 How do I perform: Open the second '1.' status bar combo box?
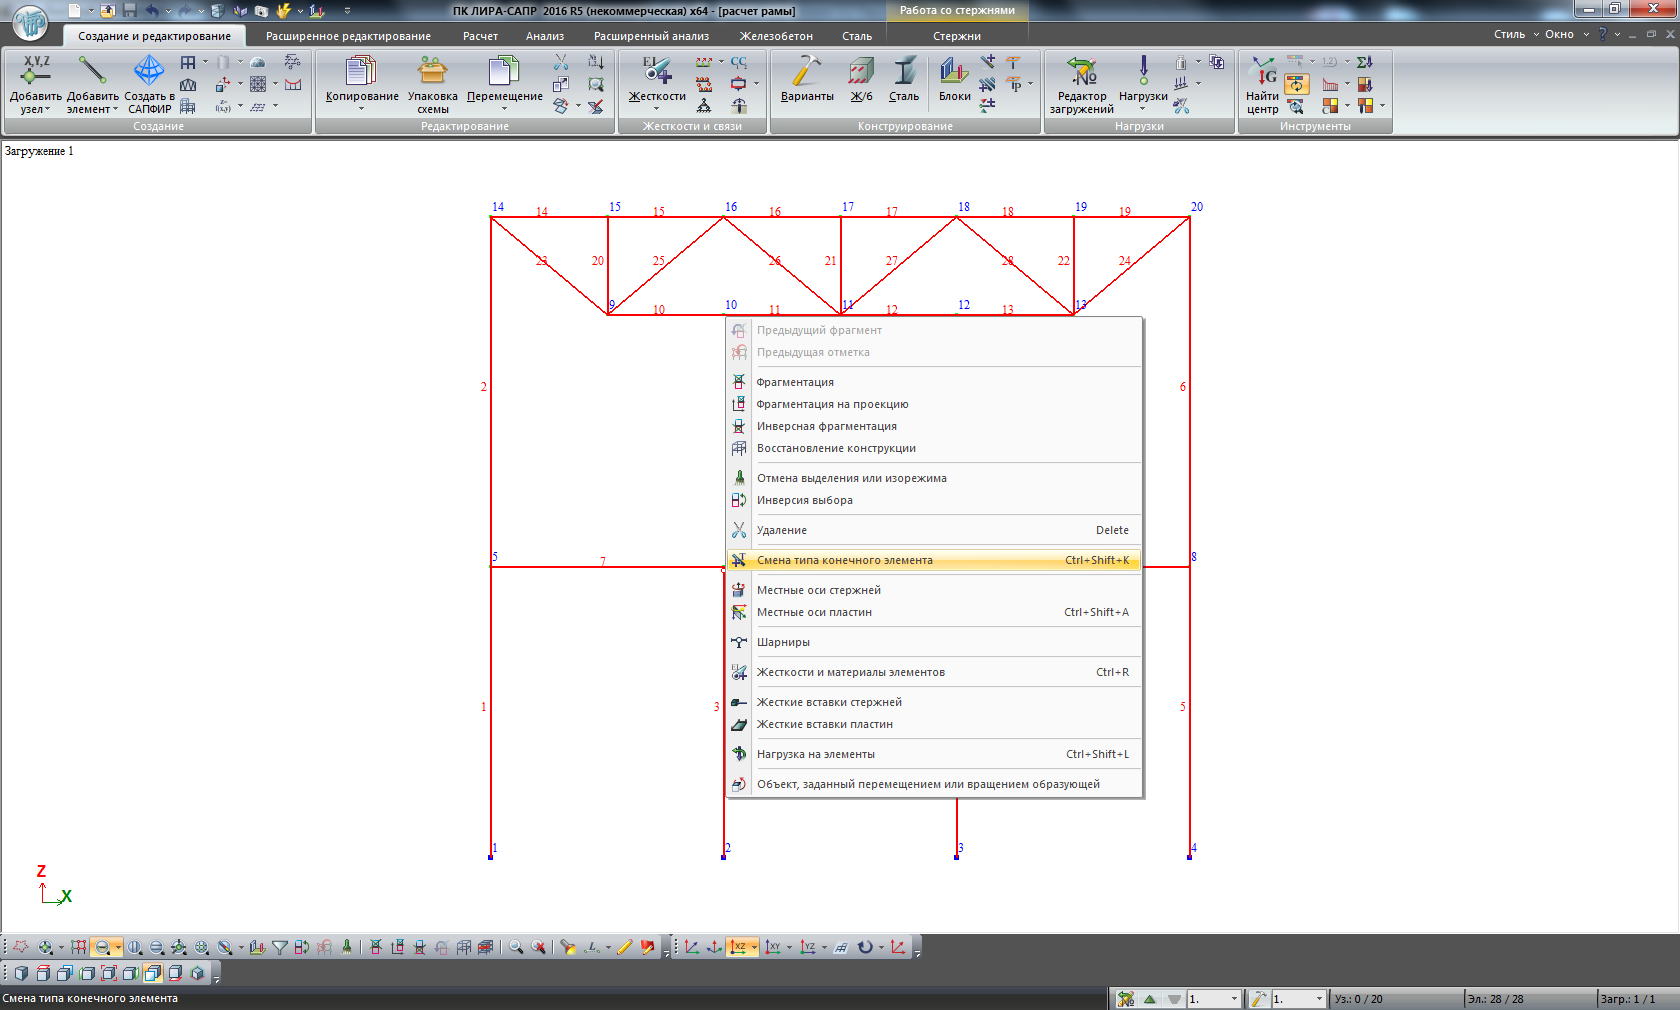coord(1298,998)
